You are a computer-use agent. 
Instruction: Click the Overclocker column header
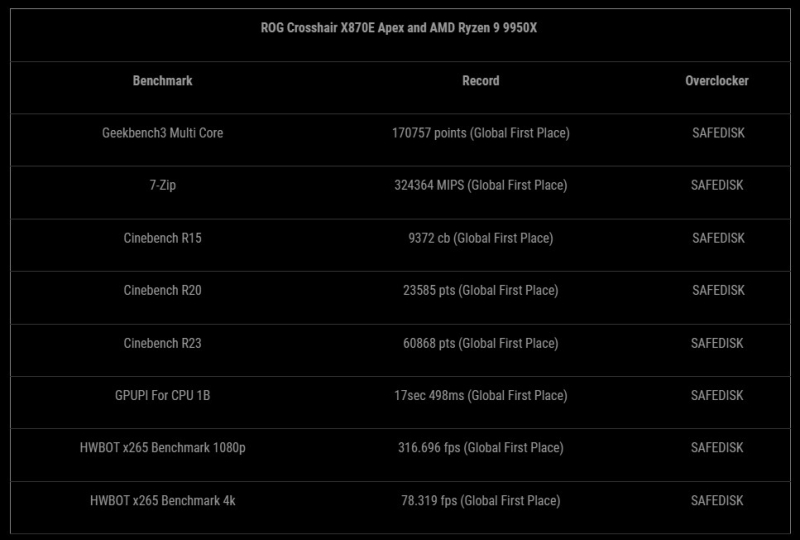[x=717, y=81]
